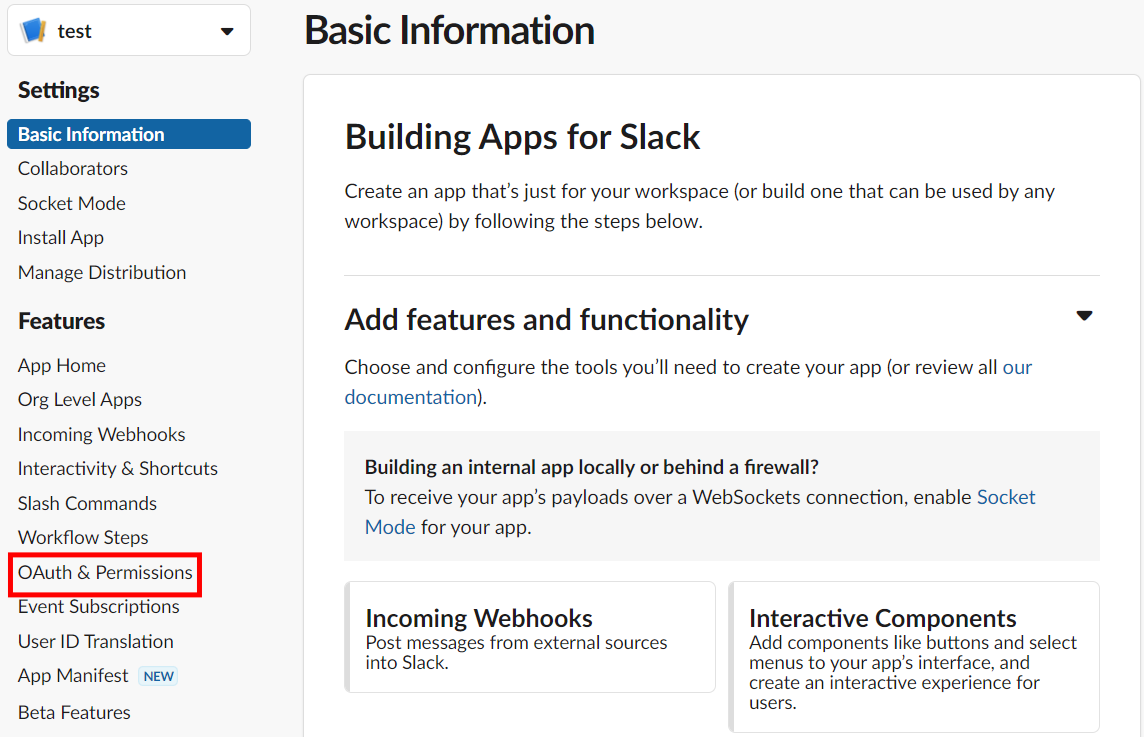This screenshot has height=737, width=1144.
Task: Click the firewall question bold text
Action: coord(592,467)
